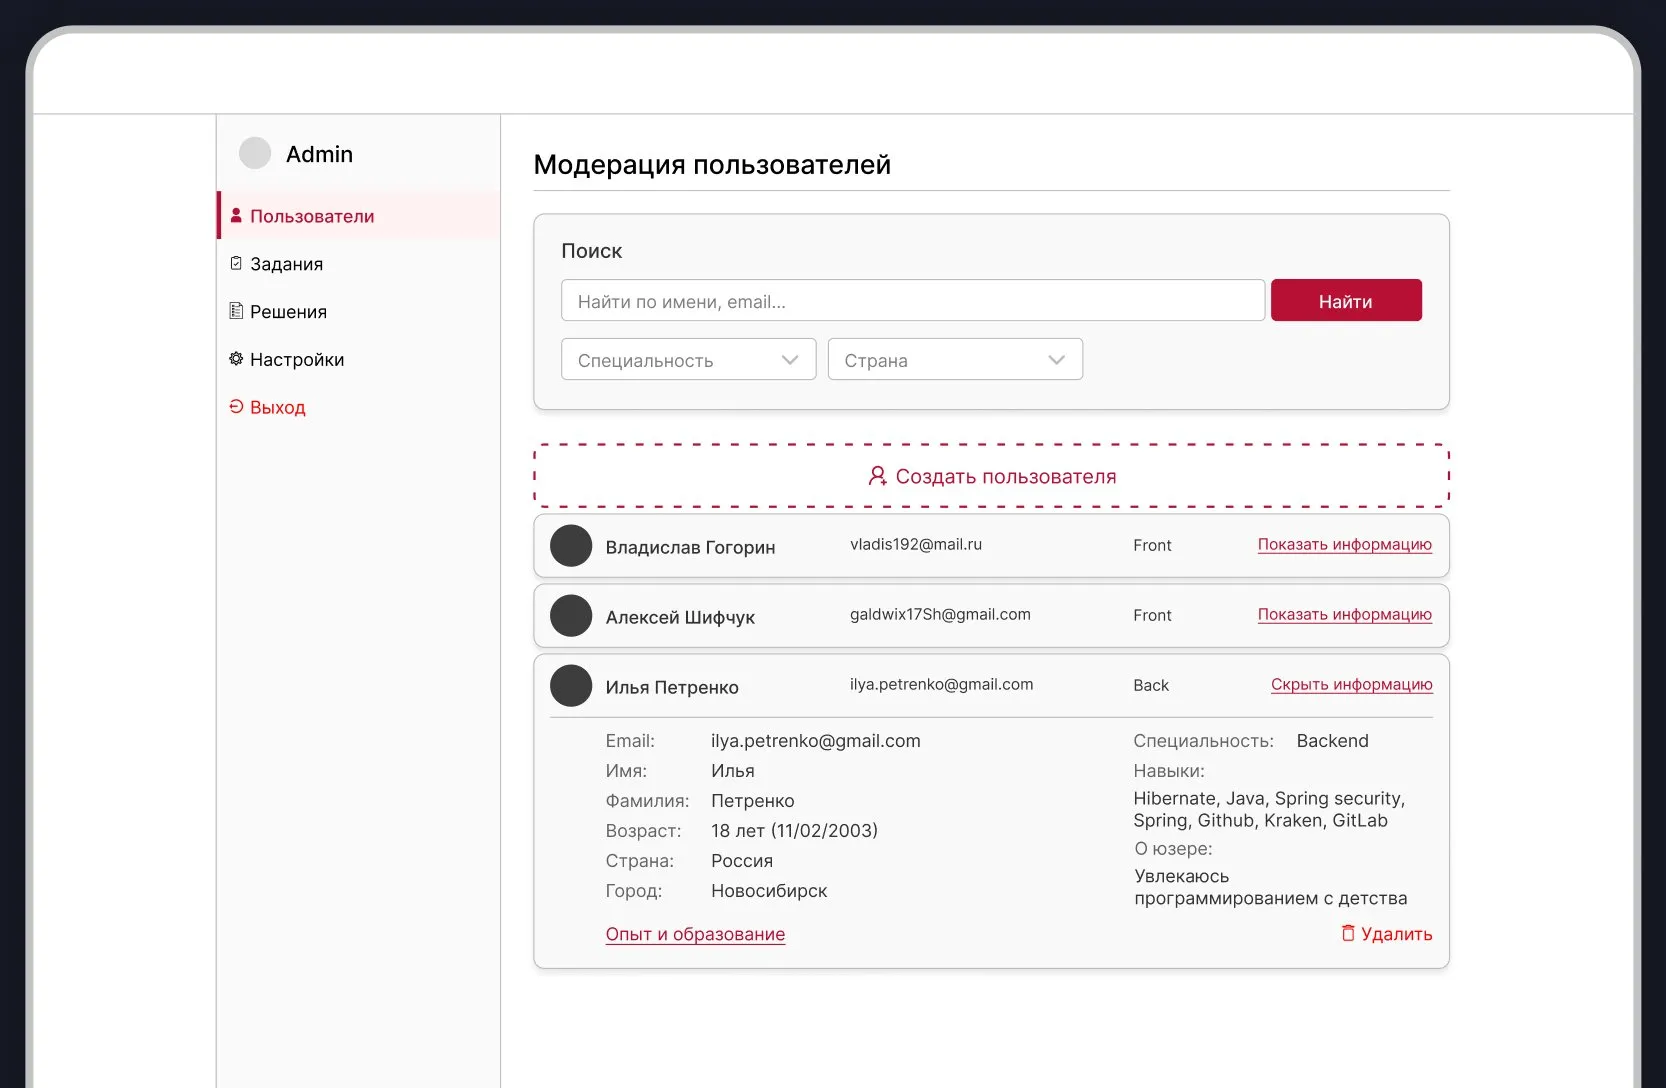
Task: Click the chevron in the Страна selector
Action: pyautogui.click(x=1057, y=360)
